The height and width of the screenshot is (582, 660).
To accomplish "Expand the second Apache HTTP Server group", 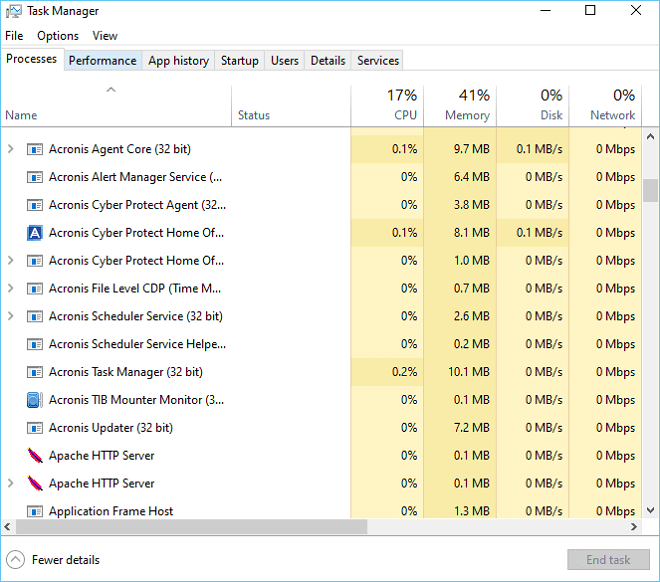I will click(x=11, y=483).
